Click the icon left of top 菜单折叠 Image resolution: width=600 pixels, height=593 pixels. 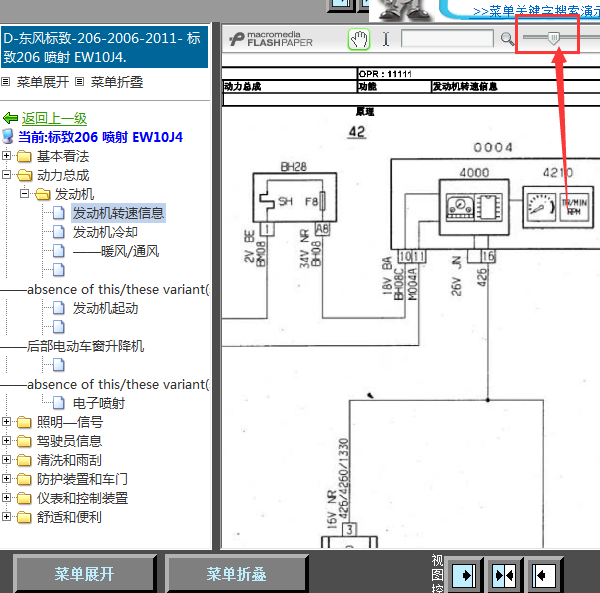coord(79,81)
